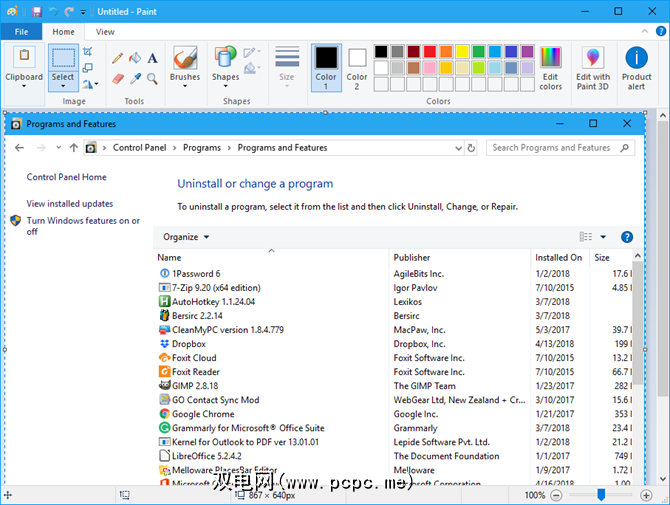
Task: Select the Eraser tool
Action: click(118, 79)
